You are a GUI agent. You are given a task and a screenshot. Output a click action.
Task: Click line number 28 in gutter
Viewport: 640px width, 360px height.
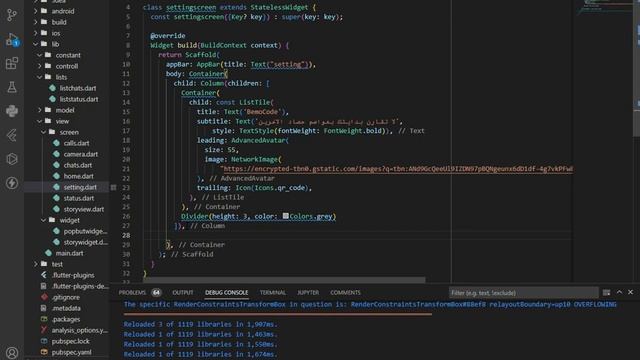point(126,236)
